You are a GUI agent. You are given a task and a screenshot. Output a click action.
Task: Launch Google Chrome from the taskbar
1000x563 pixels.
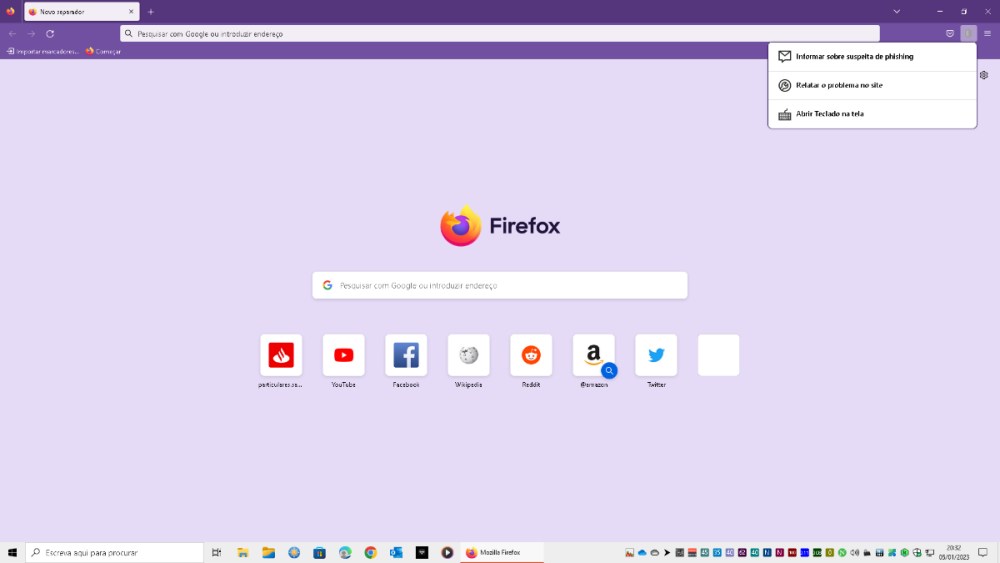(x=371, y=553)
